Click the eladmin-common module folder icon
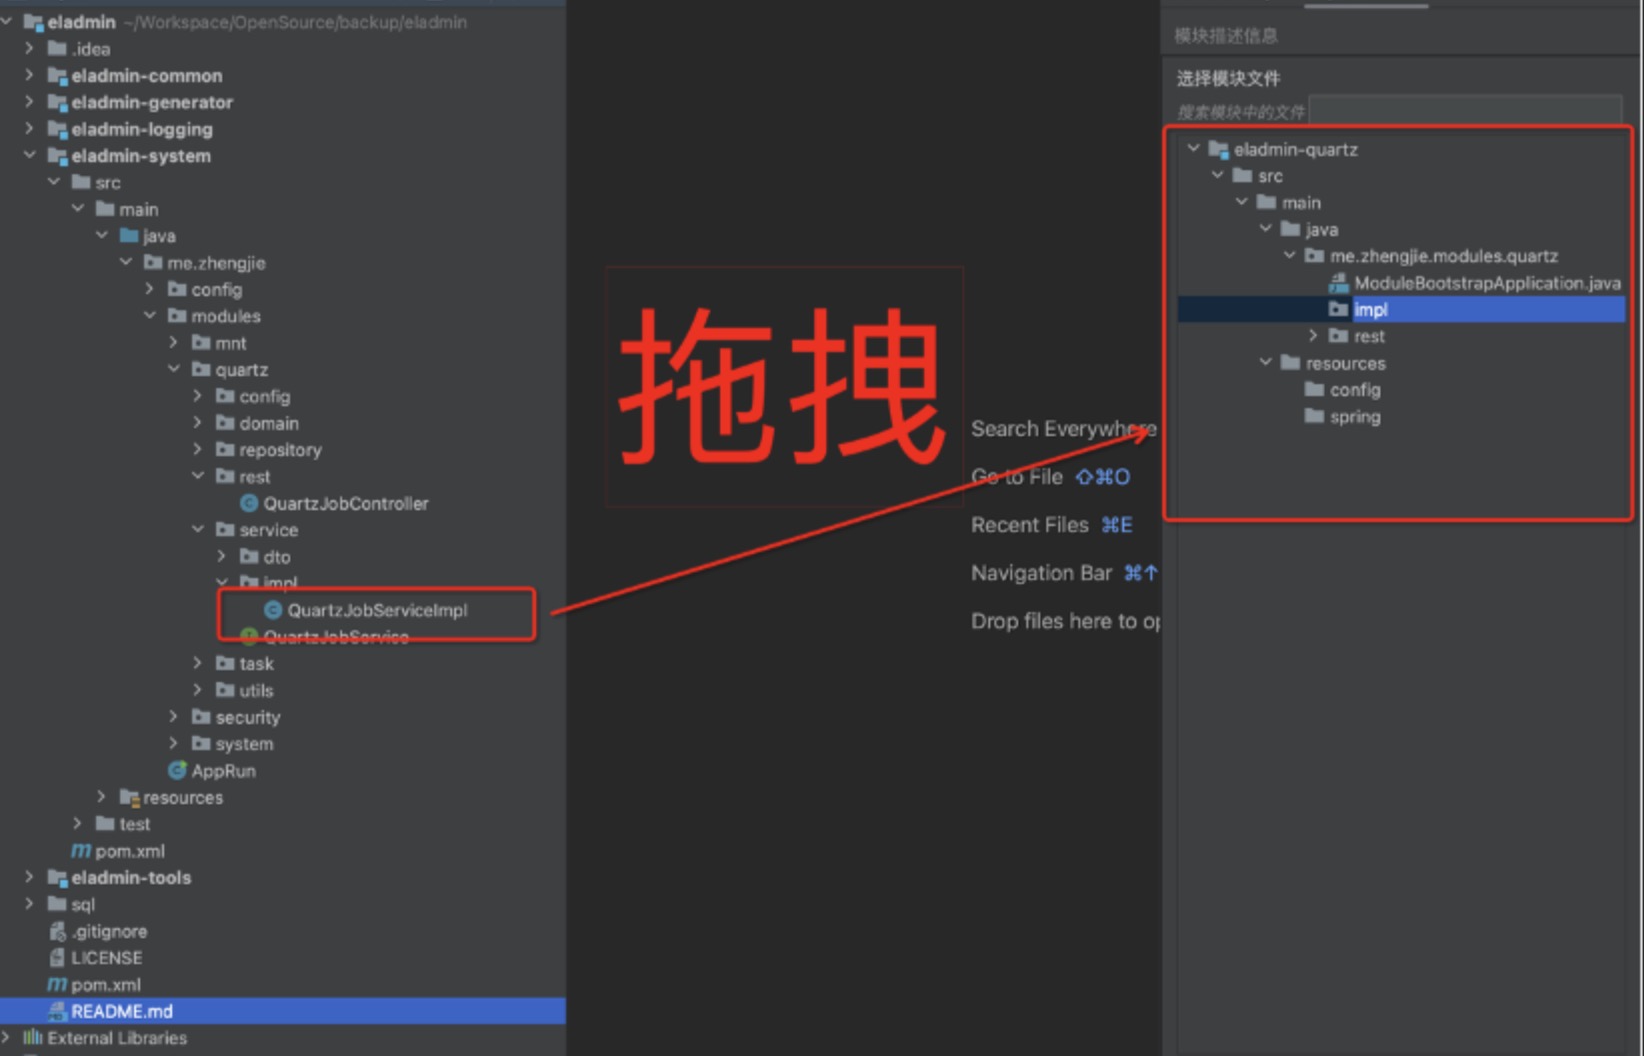The height and width of the screenshot is (1056, 1644). coord(57,76)
